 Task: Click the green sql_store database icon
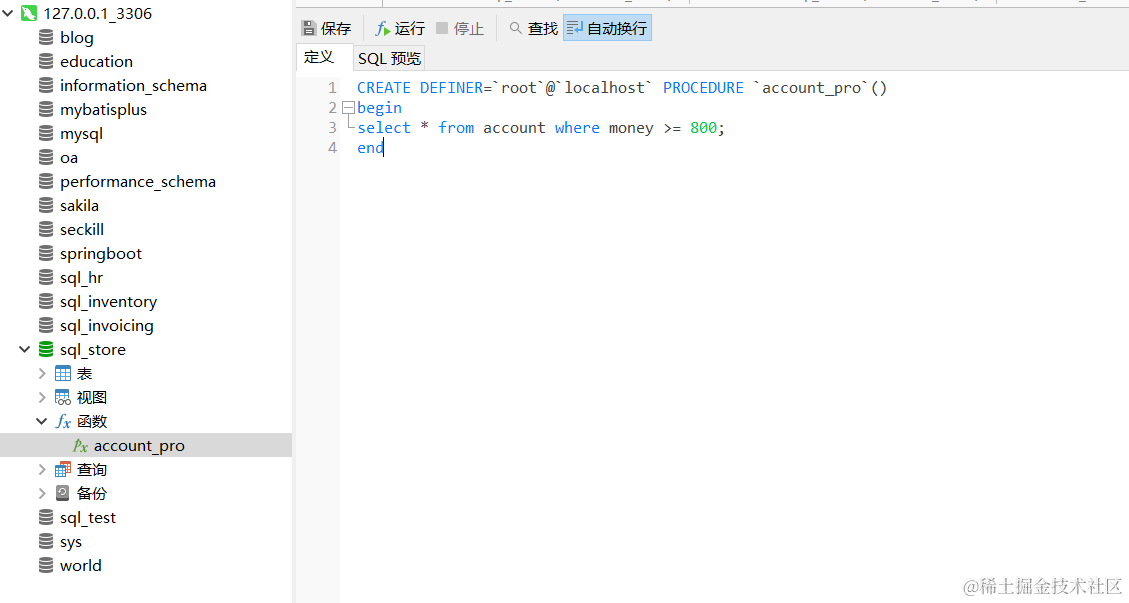click(46, 349)
